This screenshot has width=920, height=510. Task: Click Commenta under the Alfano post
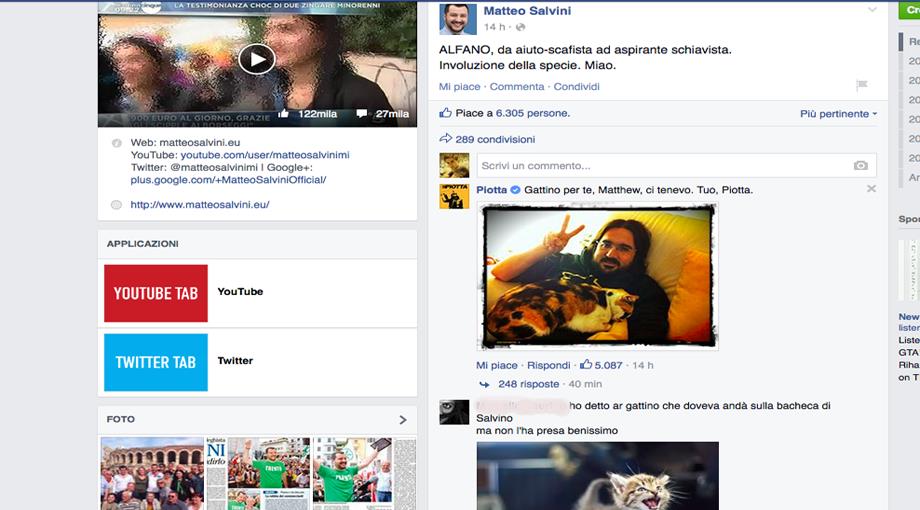[x=517, y=86]
